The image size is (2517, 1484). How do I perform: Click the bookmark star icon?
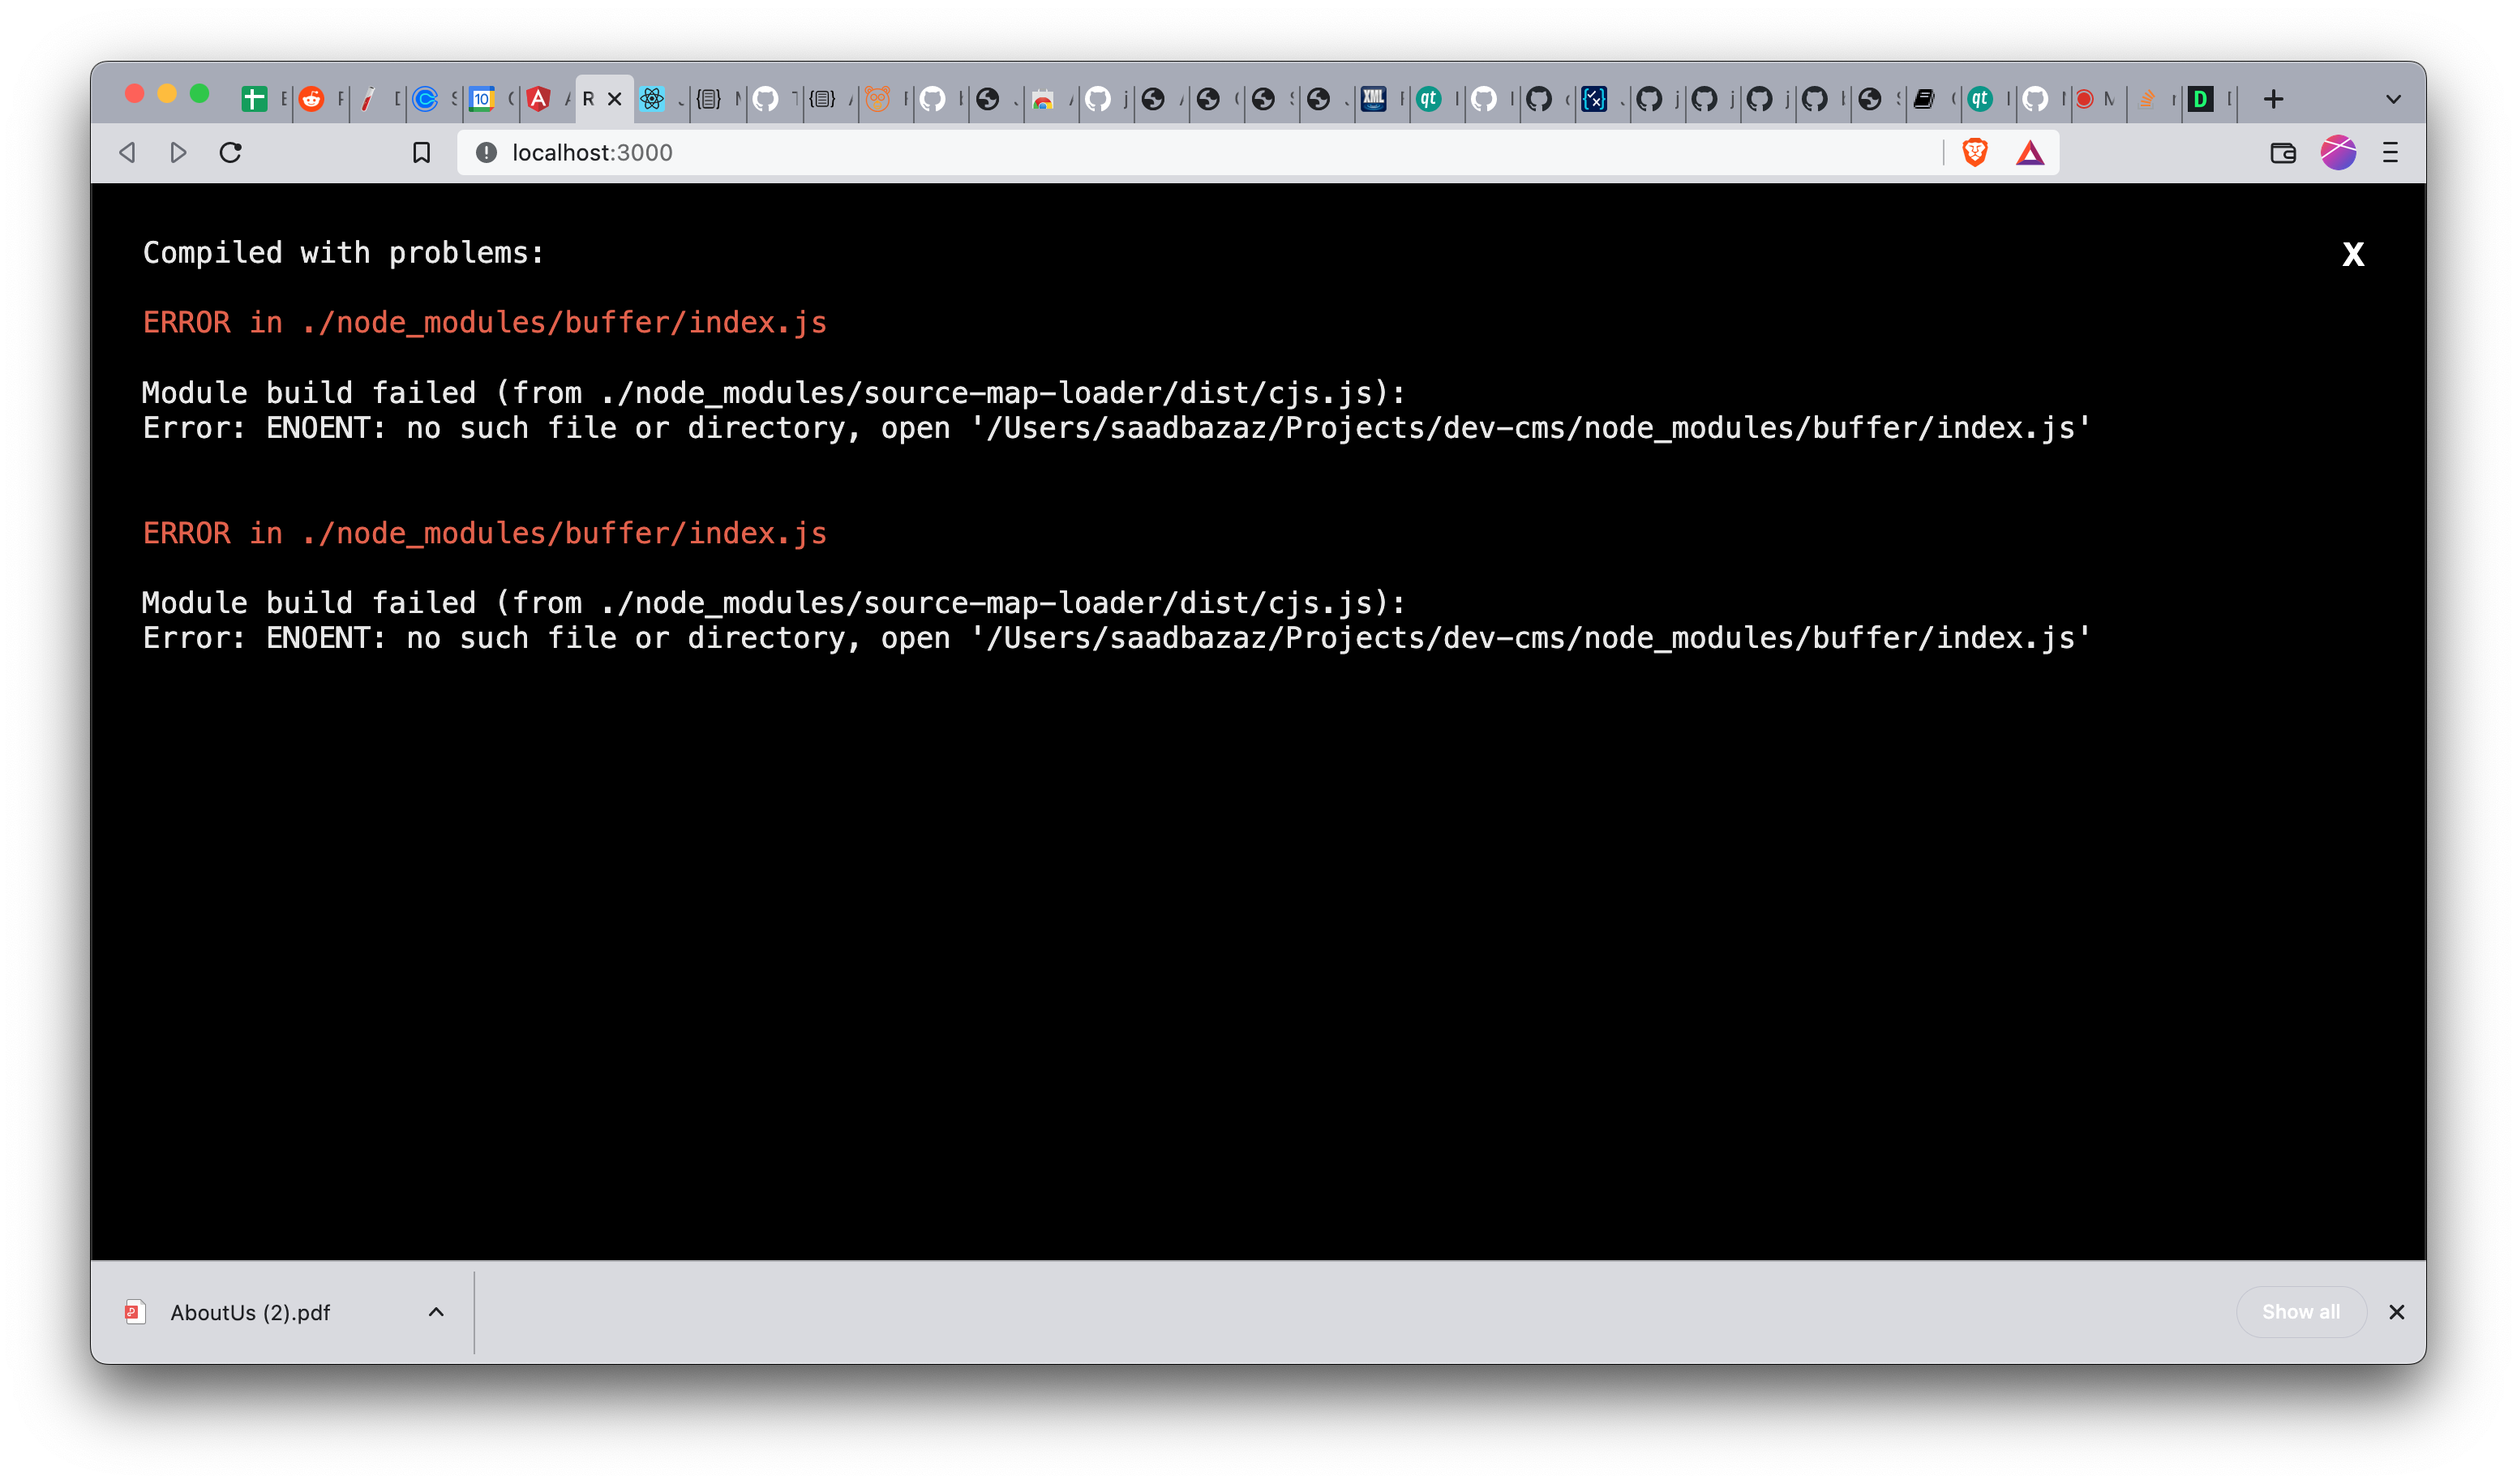421,152
